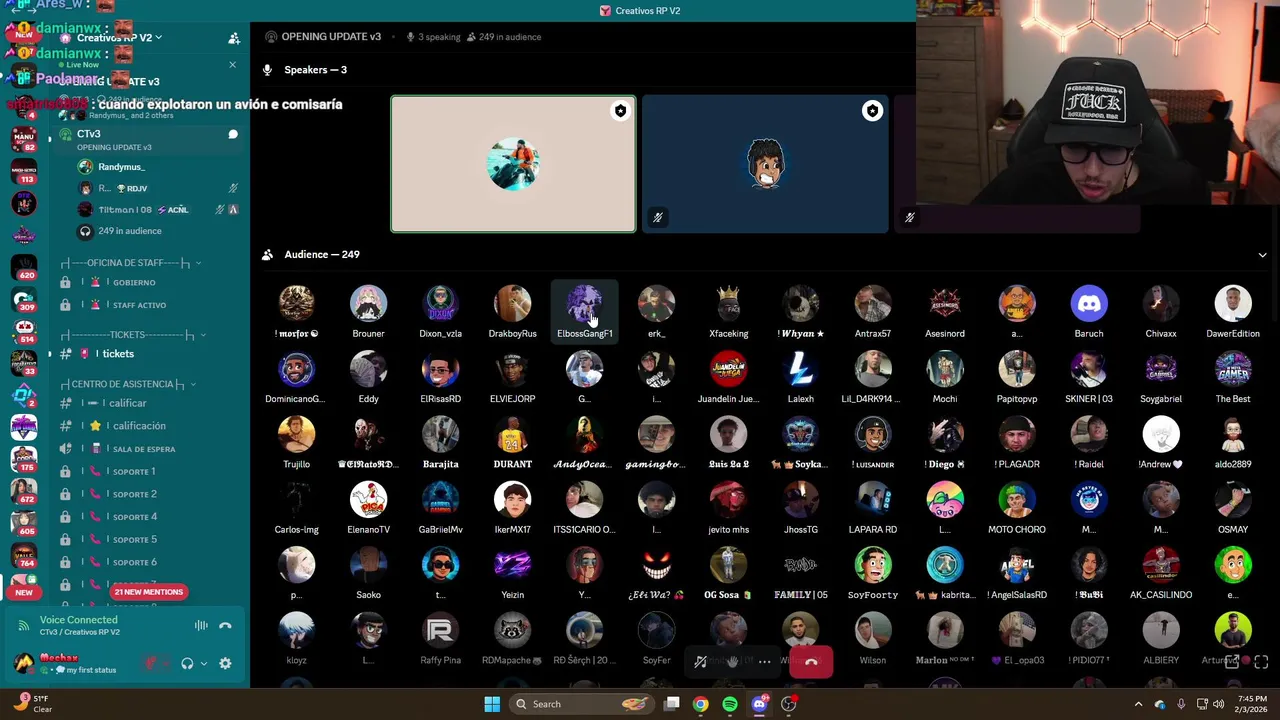Open Spotify from the taskbar
The image size is (1280, 720).
730,704
